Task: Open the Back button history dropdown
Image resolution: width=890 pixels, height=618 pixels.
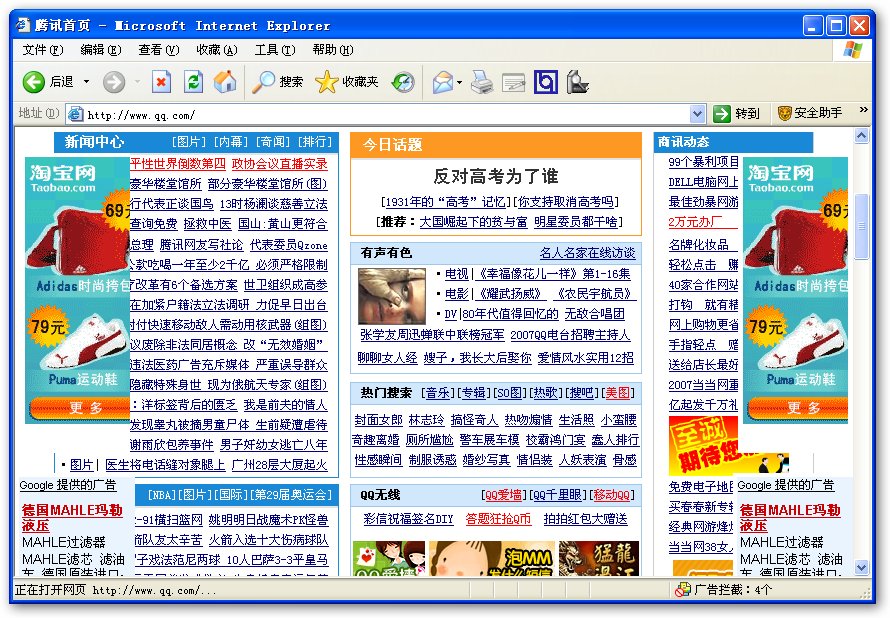Action: pos(86,82)
